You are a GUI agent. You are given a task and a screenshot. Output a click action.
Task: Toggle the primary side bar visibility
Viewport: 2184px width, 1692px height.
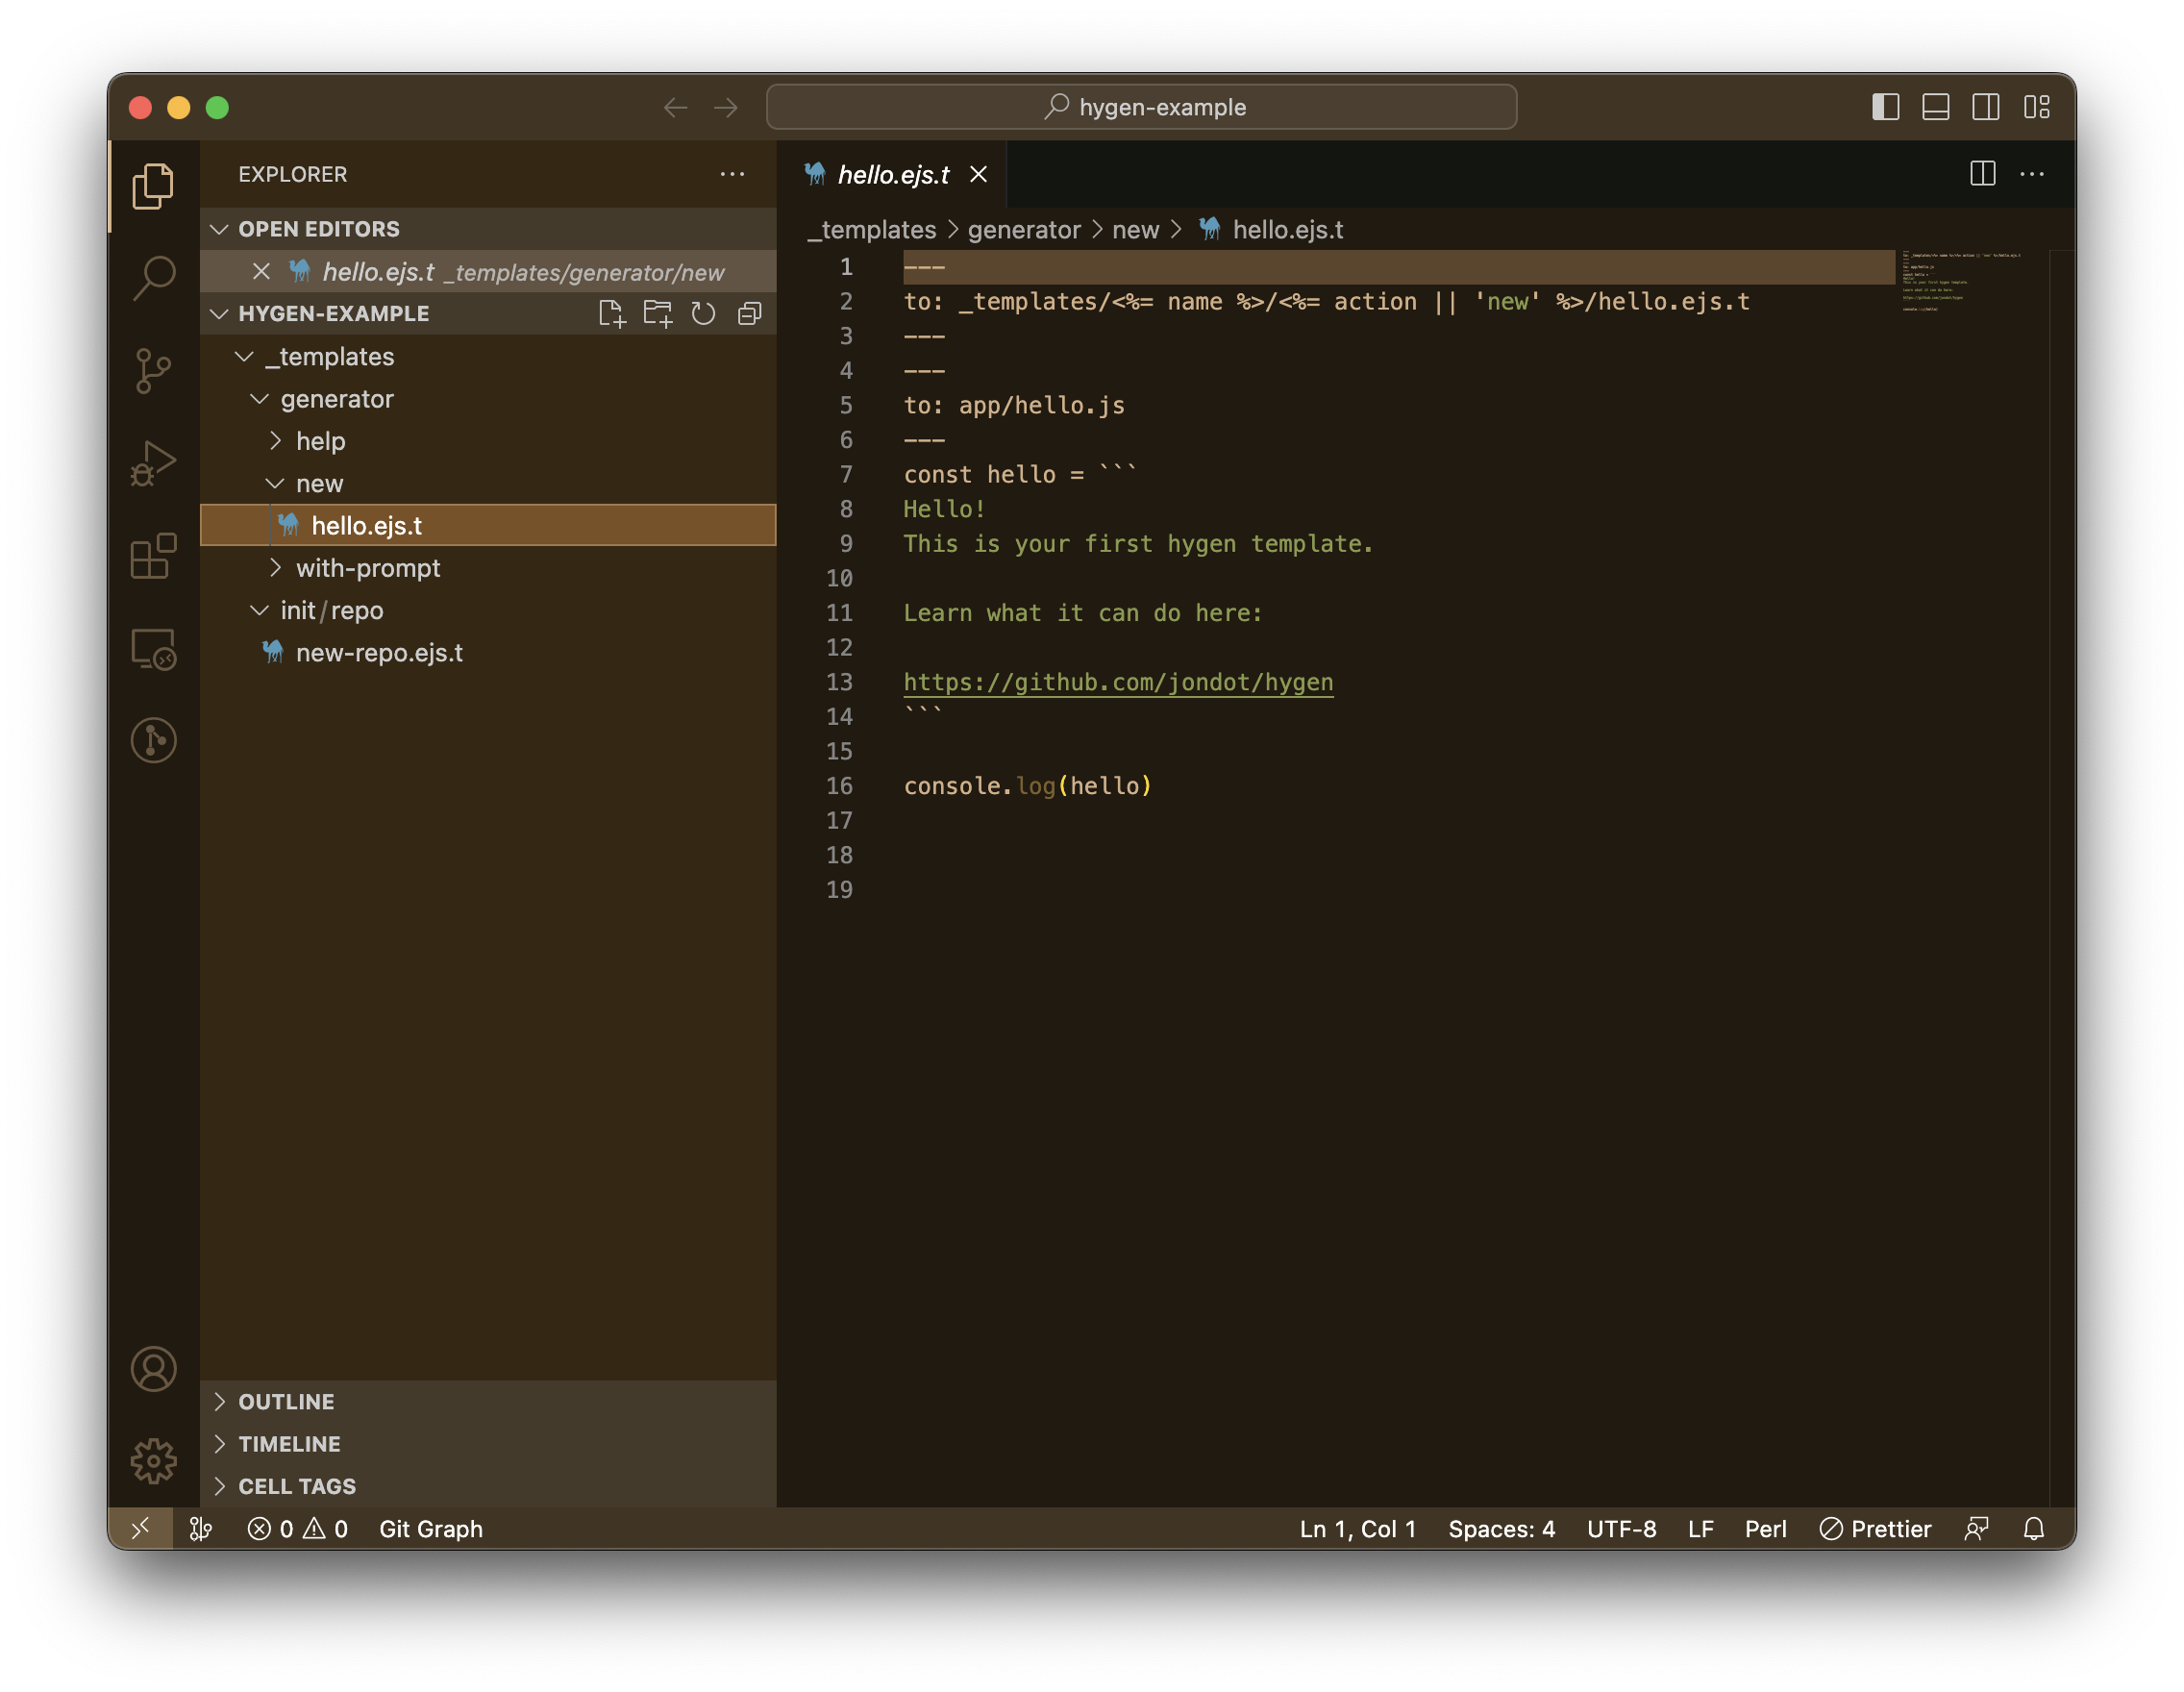(x=1885, y=107)
